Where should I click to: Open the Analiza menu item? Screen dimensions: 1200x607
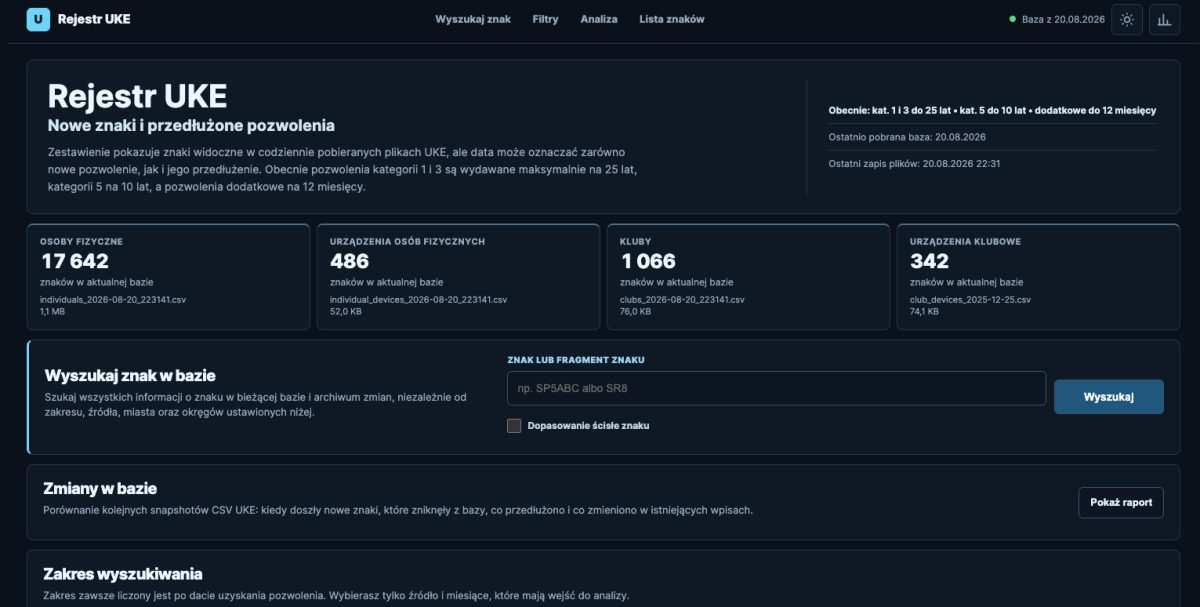point(599,19)
